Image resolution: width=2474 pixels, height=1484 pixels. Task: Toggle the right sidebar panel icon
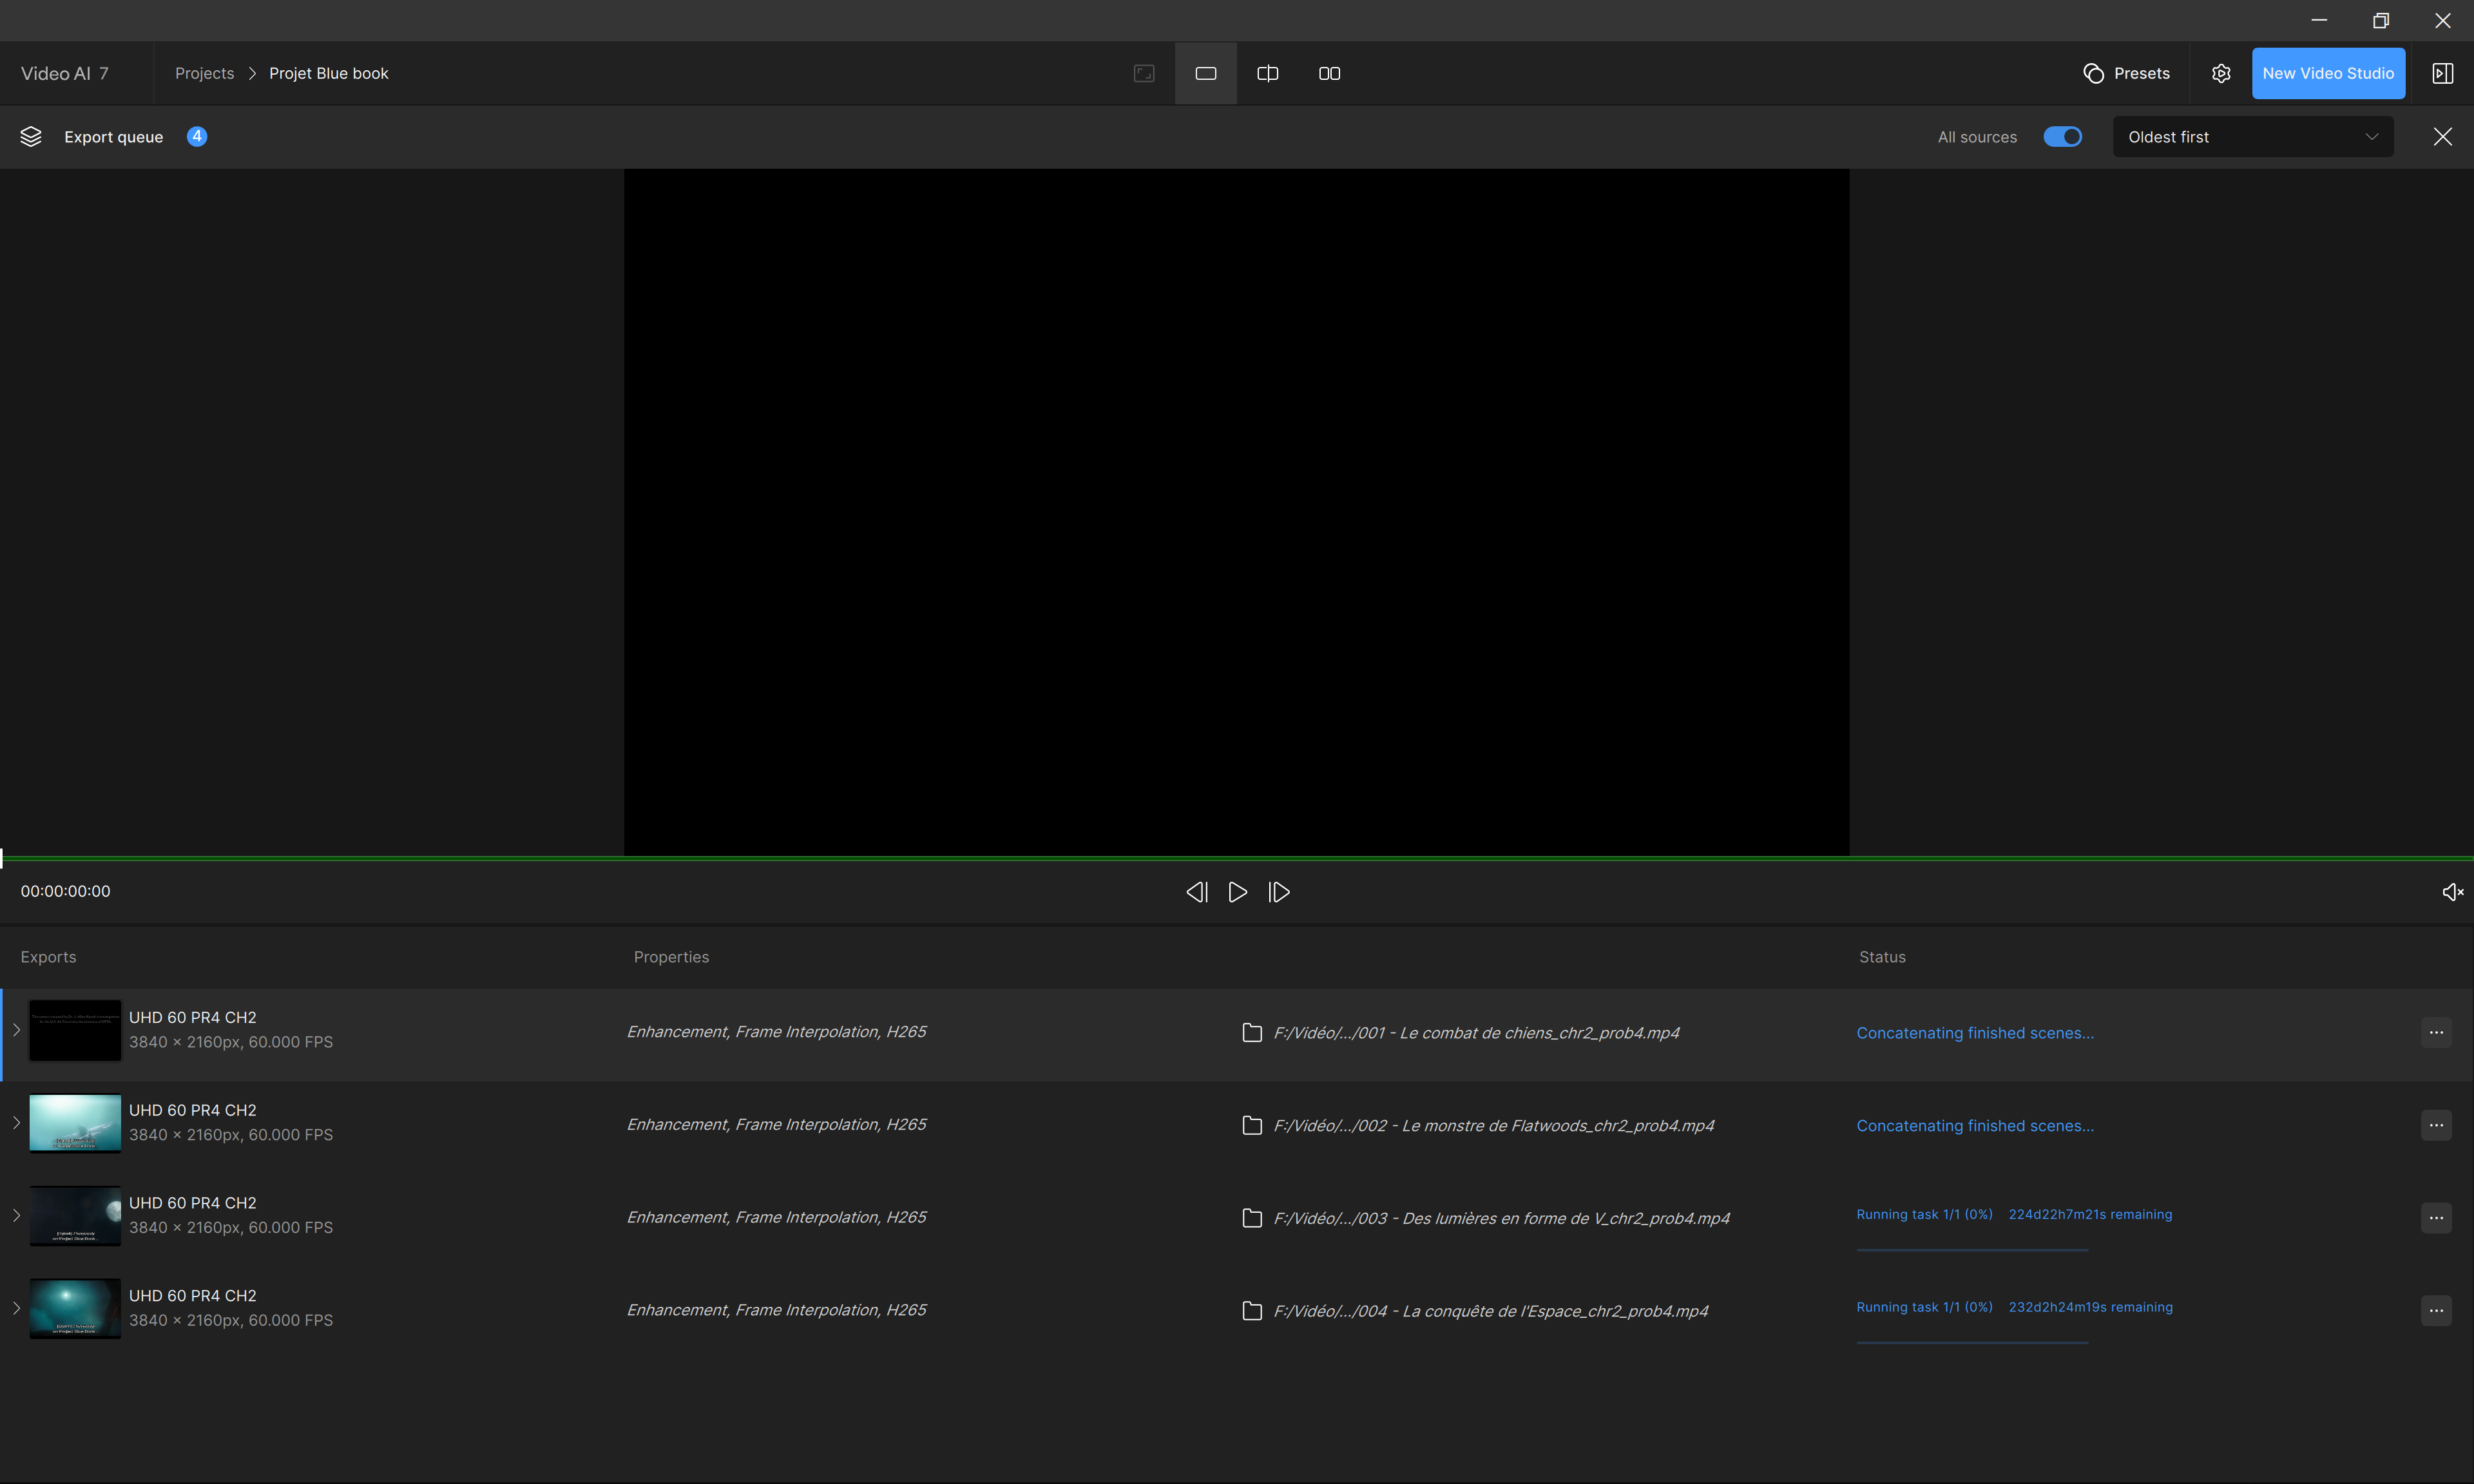(2442, 73)
